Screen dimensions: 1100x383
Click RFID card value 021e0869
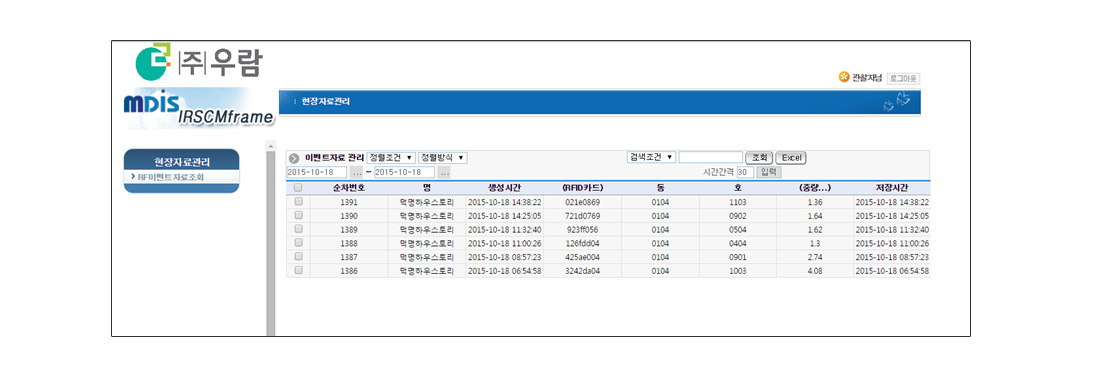point(582,202)
